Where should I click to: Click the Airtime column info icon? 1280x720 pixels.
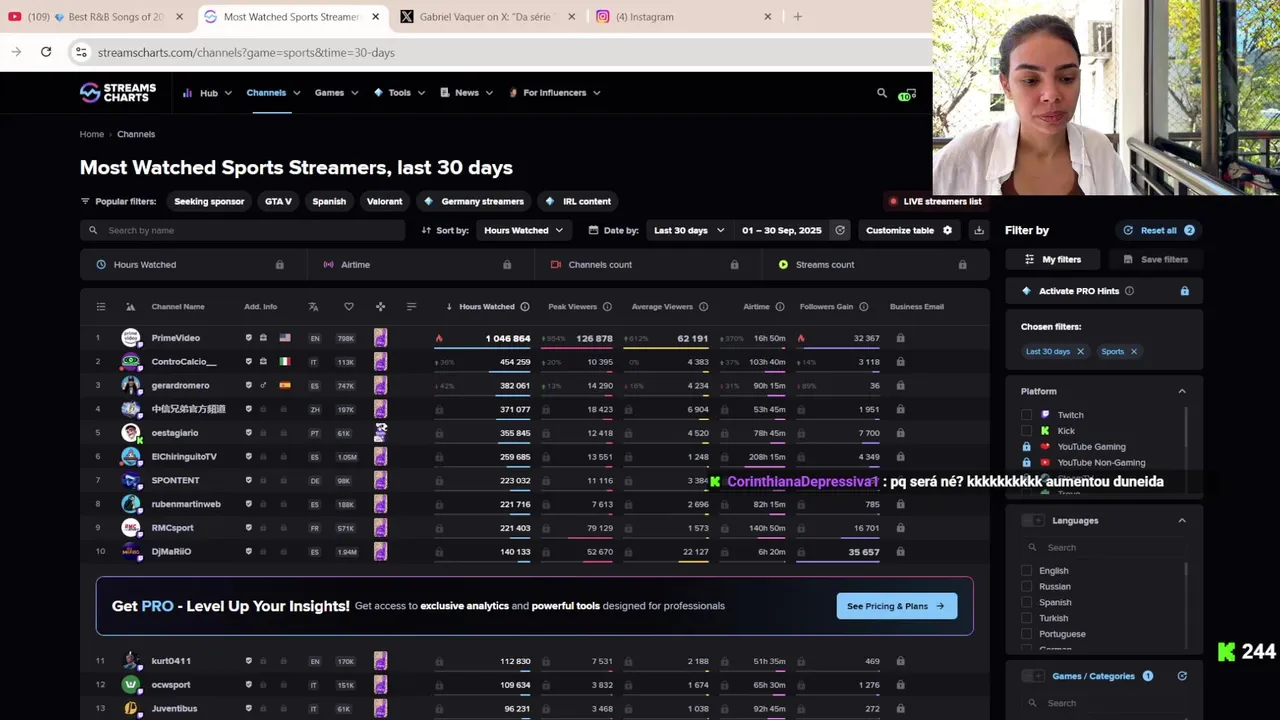(779, 307)
